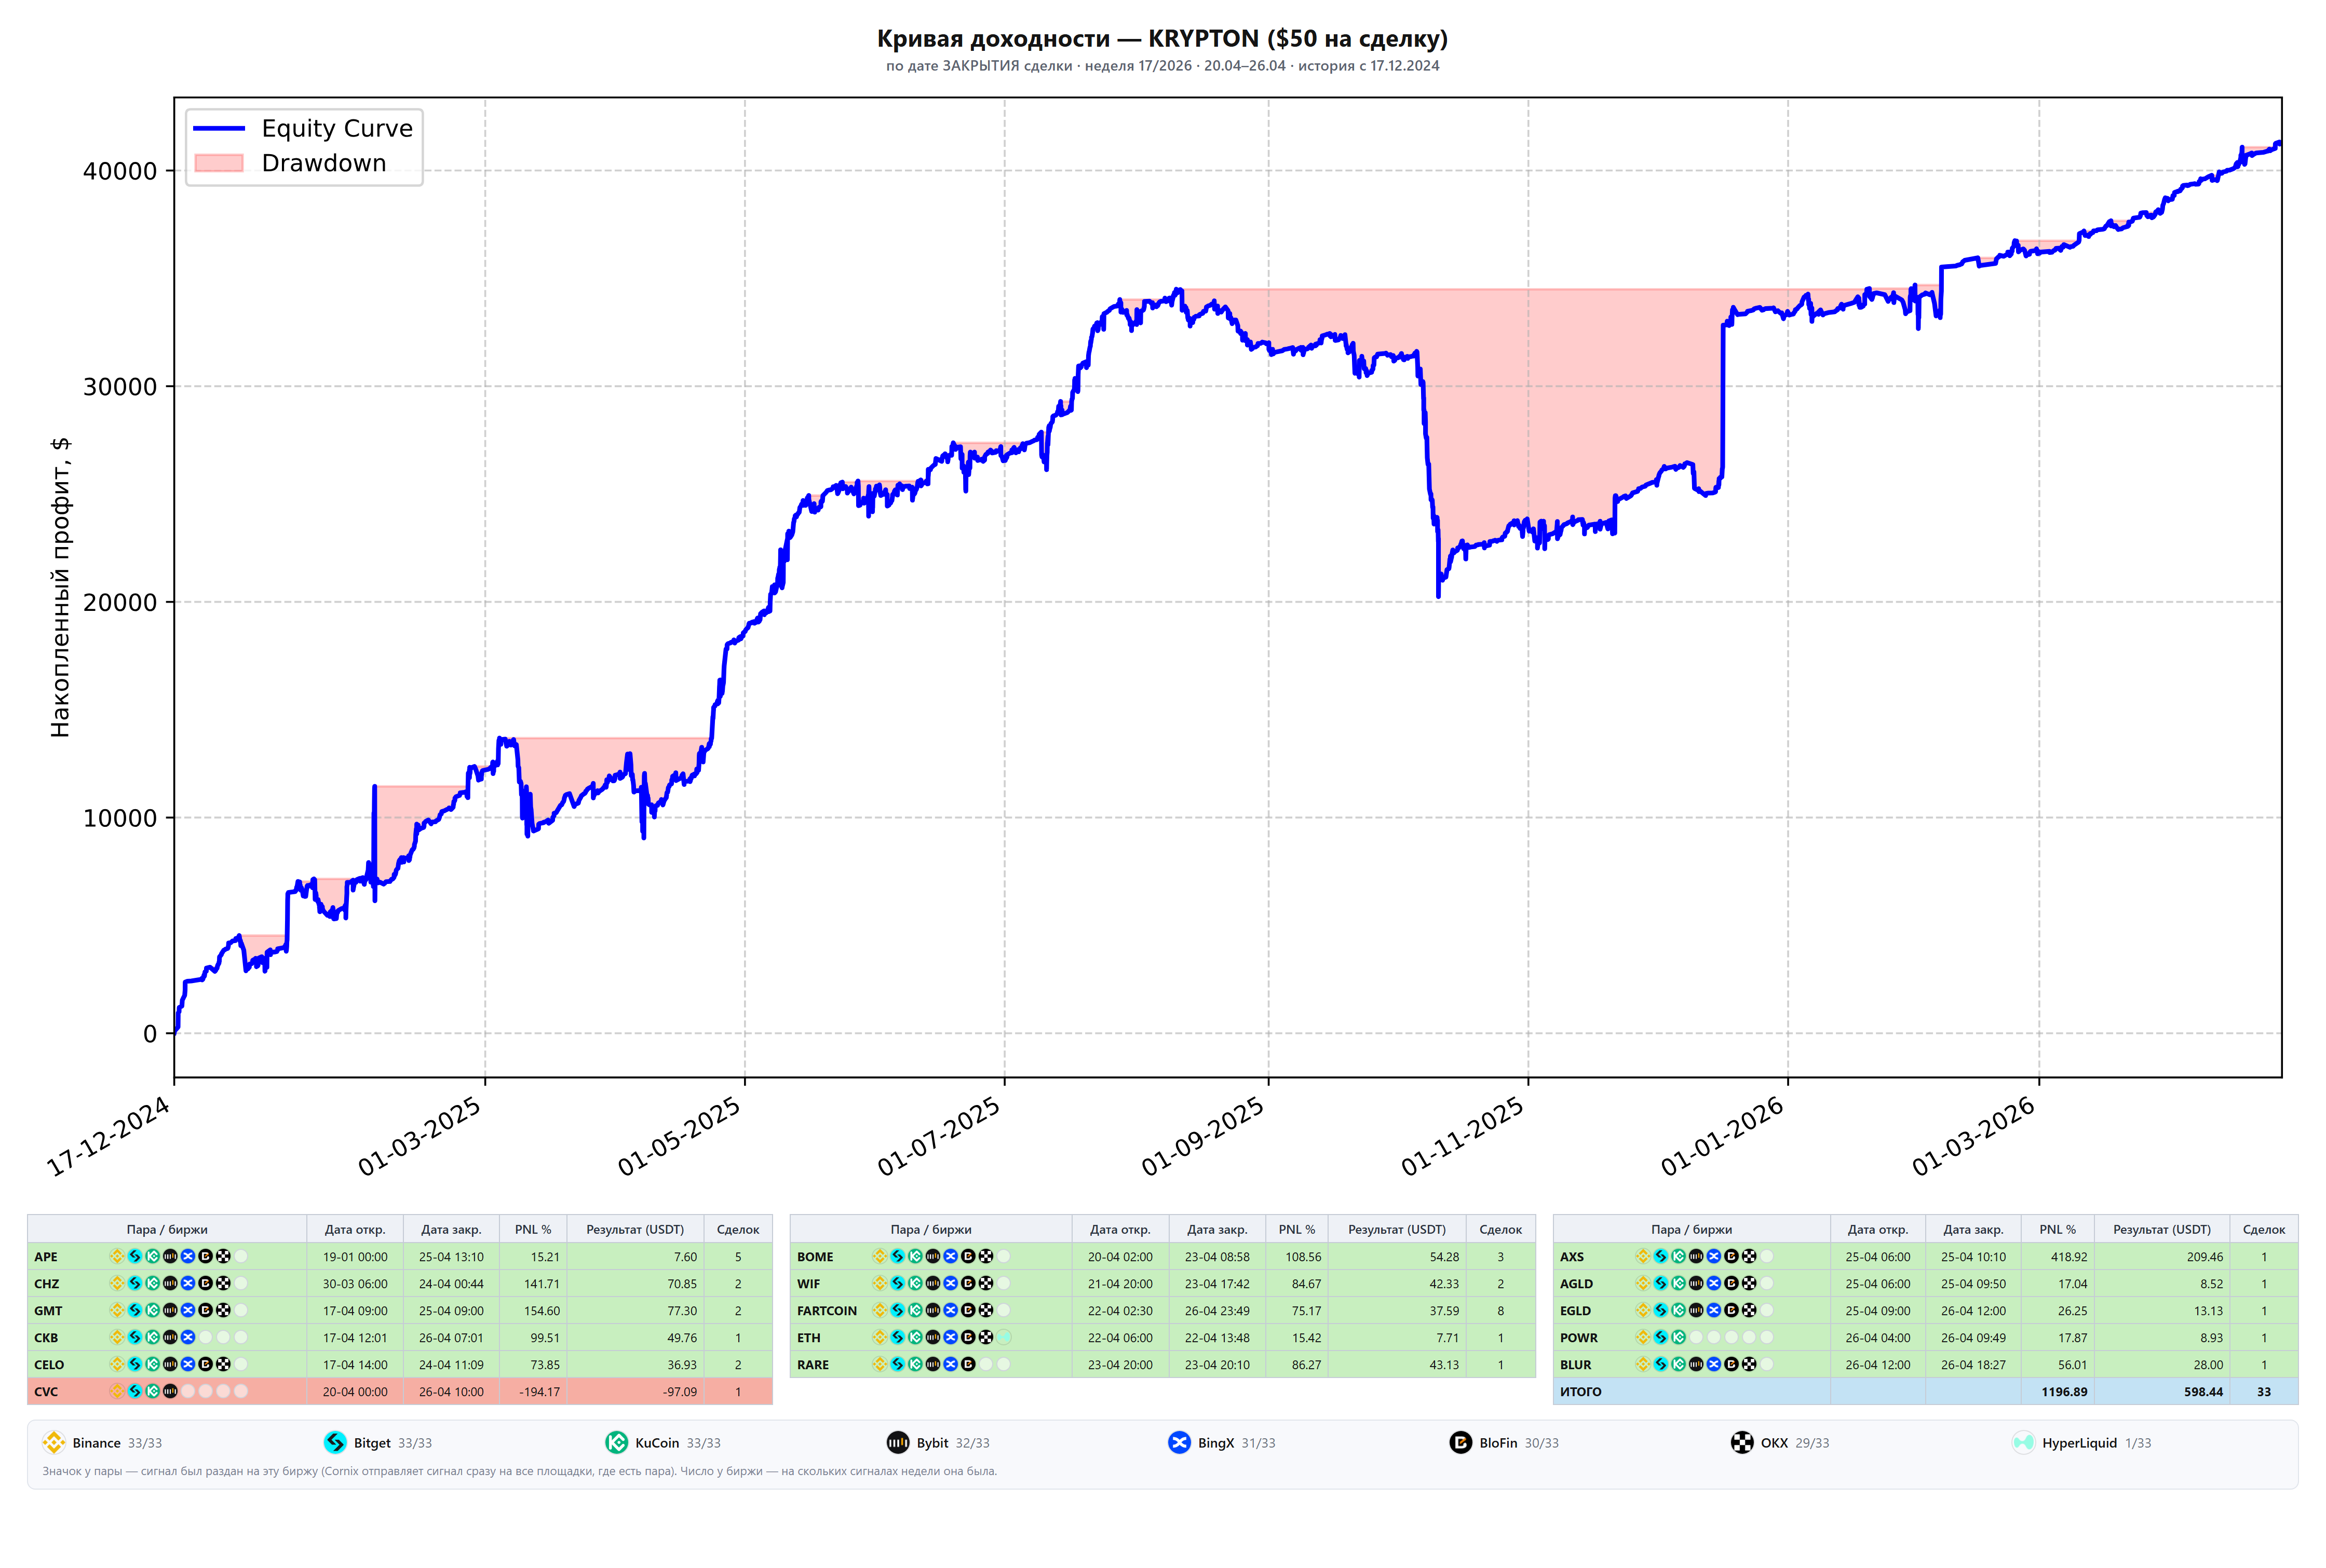Click the BingX logo in the exchange legend
The height and width of the screenshot is (1568, 2326).
(x=1179, y=1442)
